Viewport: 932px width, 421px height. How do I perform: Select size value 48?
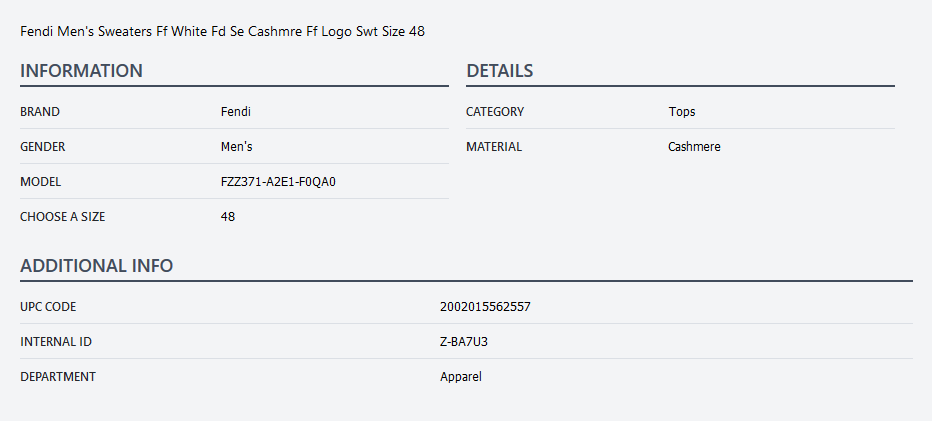click(228, 217)
